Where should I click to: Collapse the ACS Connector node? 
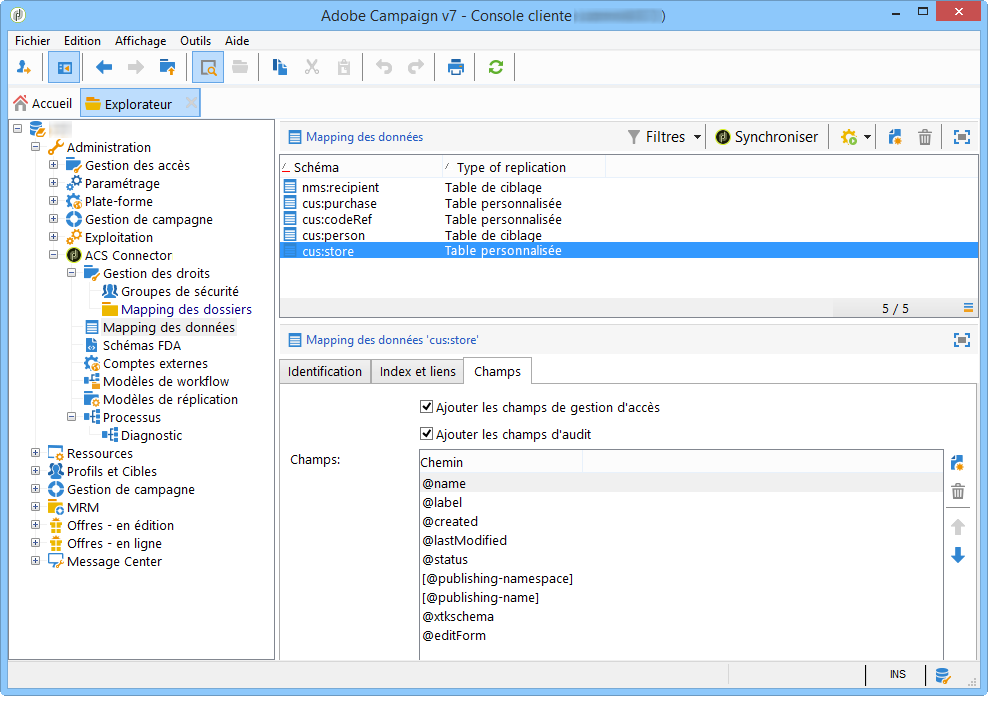pos(53,255)
